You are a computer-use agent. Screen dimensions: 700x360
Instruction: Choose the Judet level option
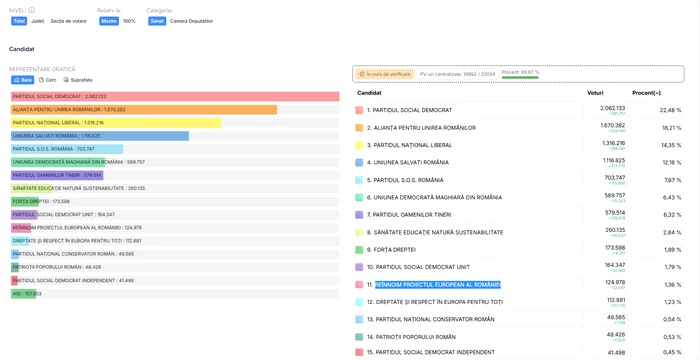[x=38, y=21]
